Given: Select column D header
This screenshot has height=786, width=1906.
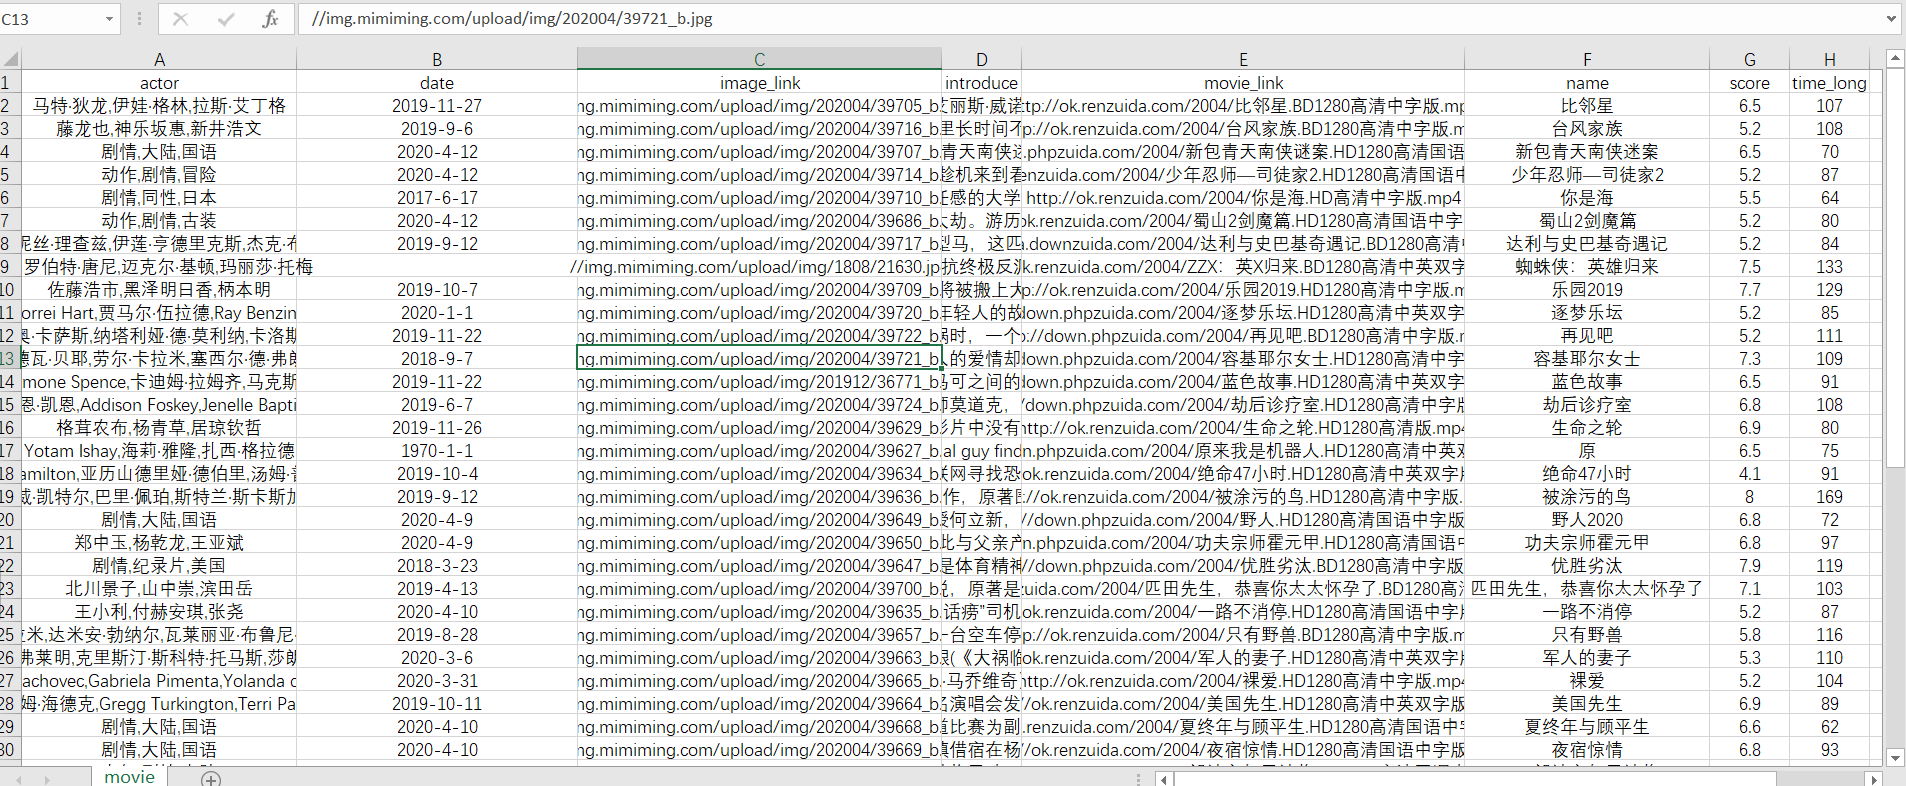Looking at the screenshot, I should point(982,59).
